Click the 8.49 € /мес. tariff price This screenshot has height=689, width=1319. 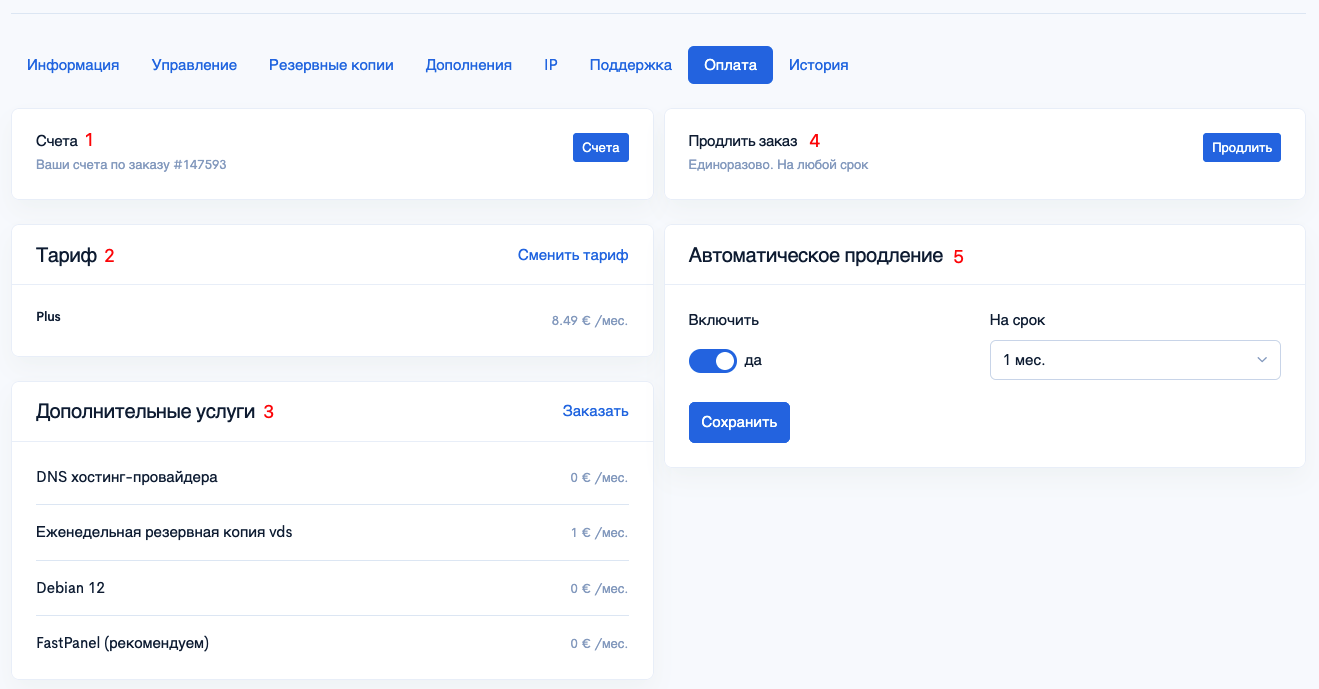(x=590, y=321)
